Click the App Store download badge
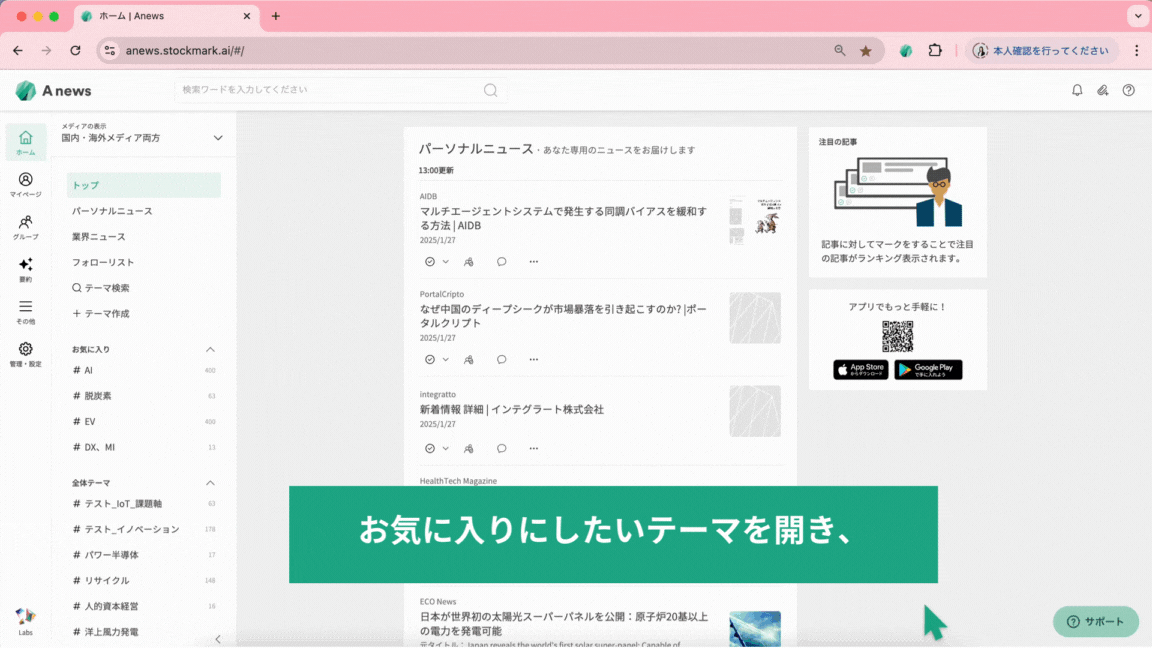This screenshot has width=1152, height=648. (860, 370)
